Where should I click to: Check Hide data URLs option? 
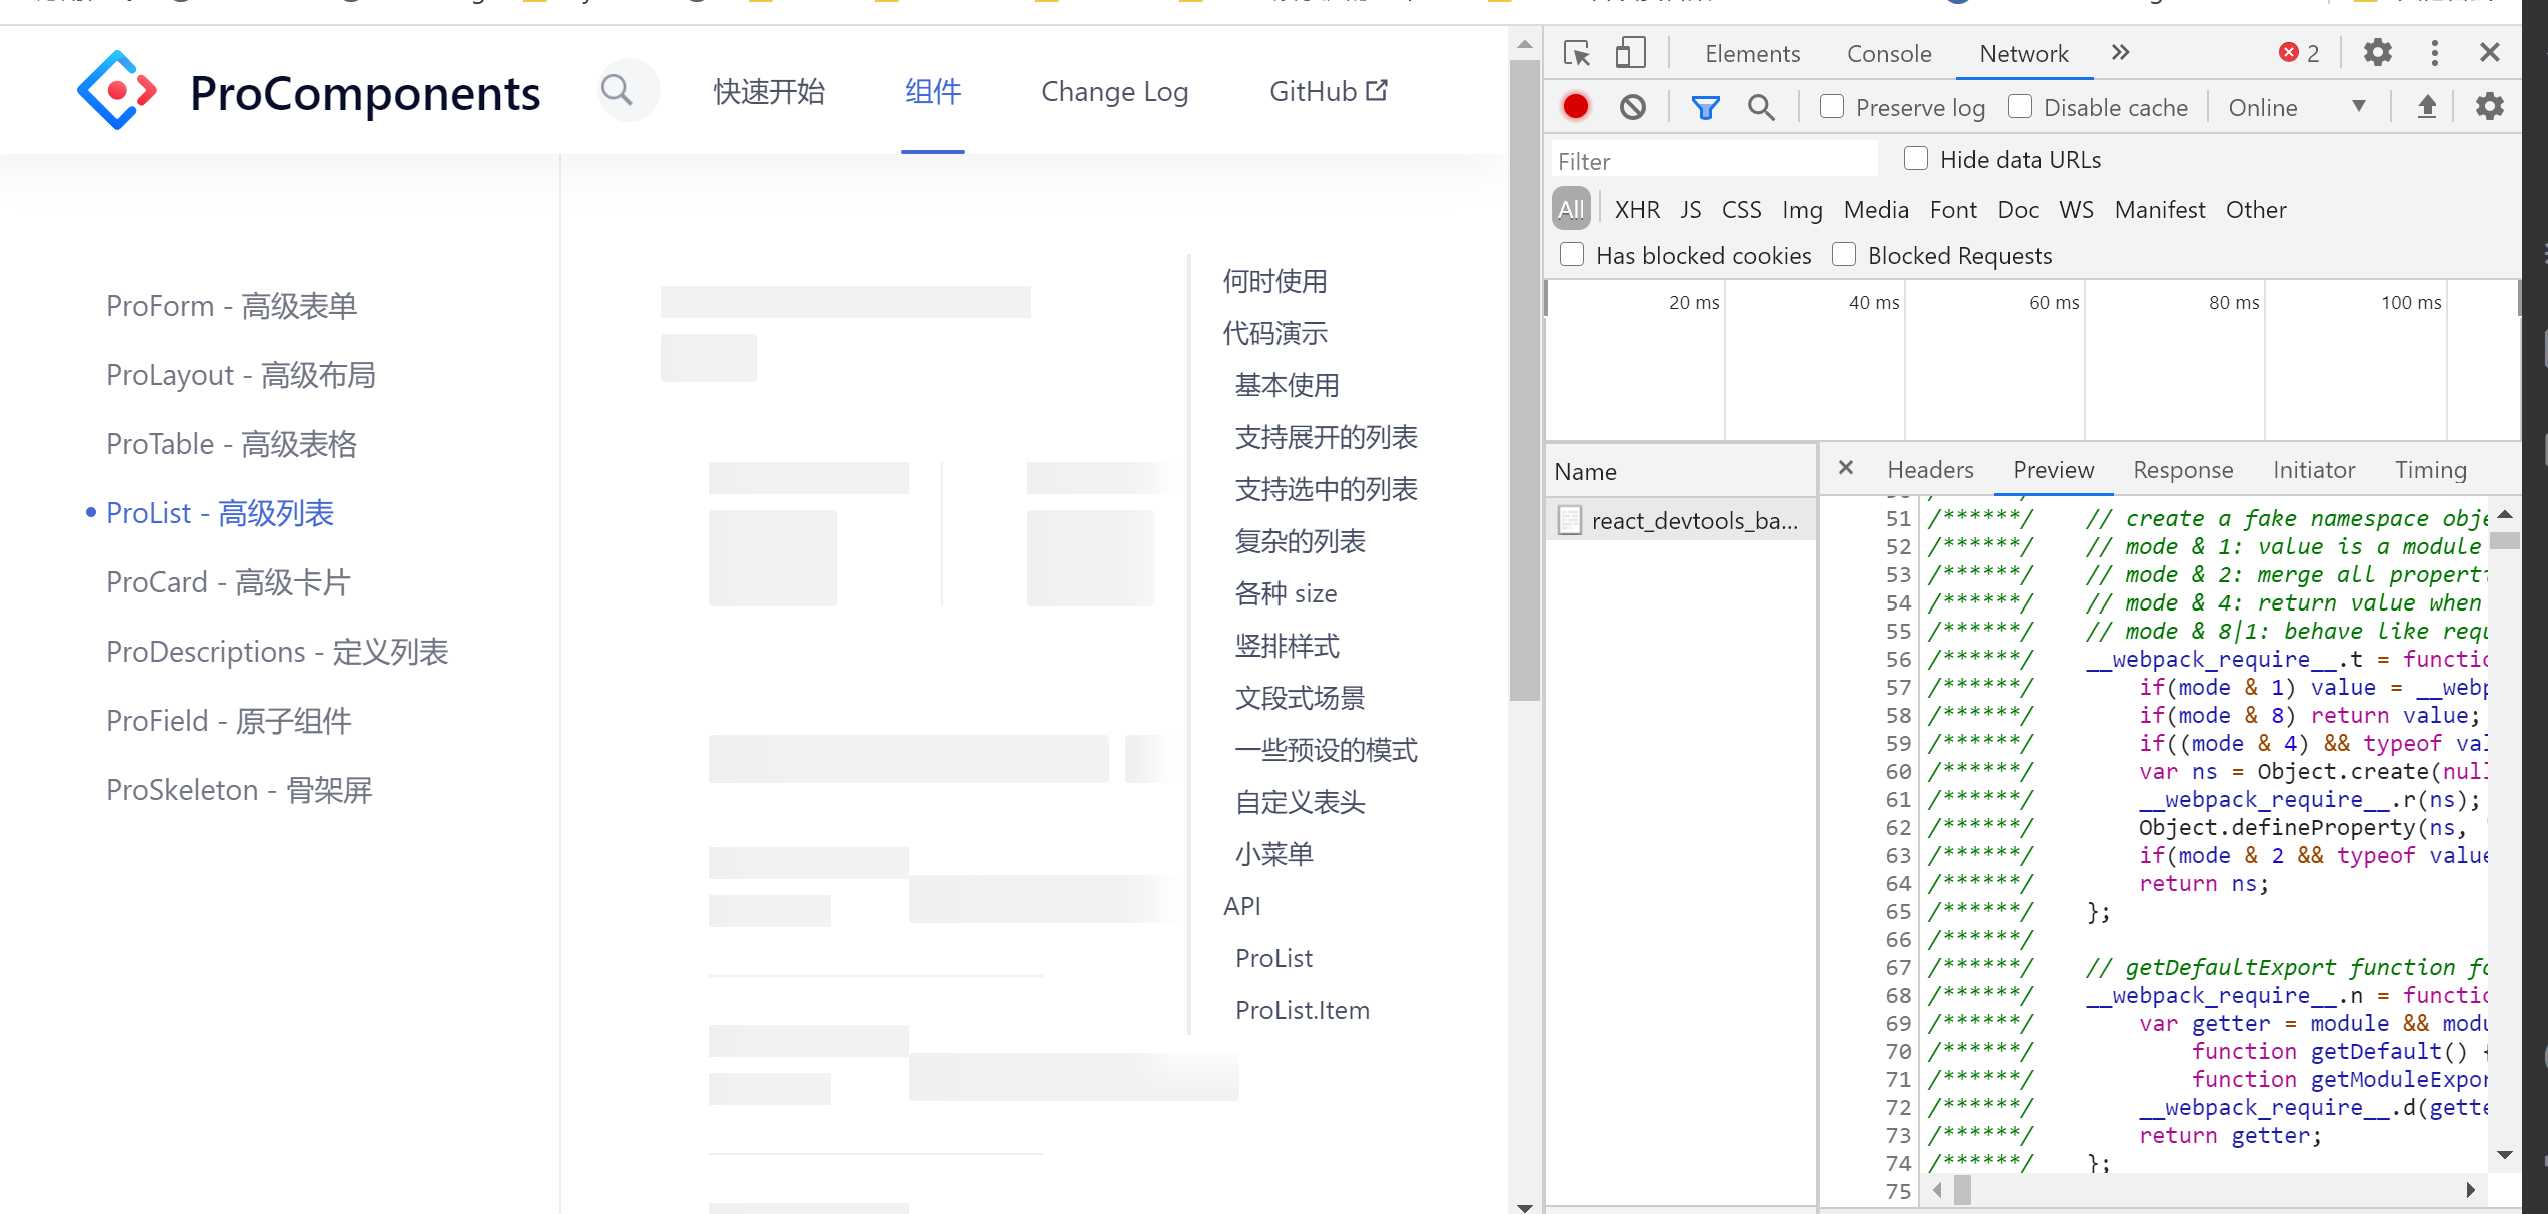1916,158
